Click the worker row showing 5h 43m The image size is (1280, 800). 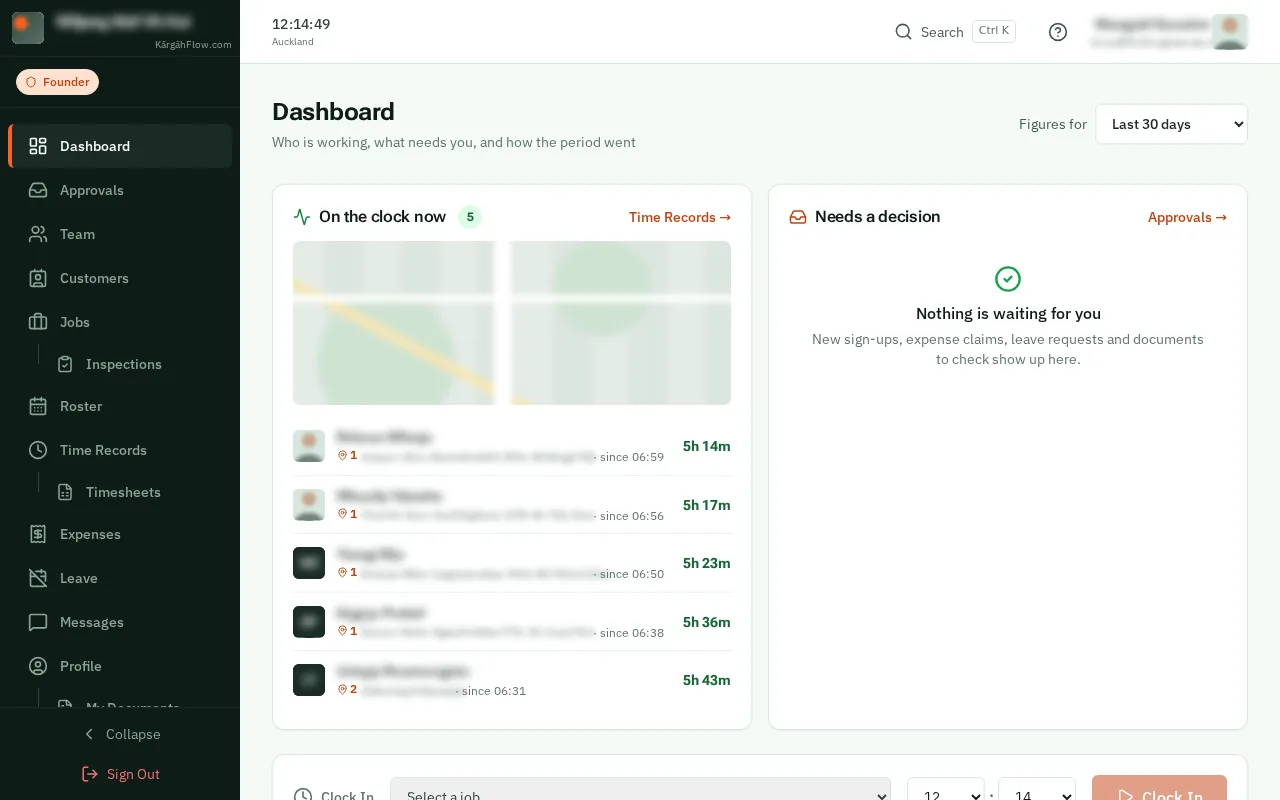click(512, 680)
